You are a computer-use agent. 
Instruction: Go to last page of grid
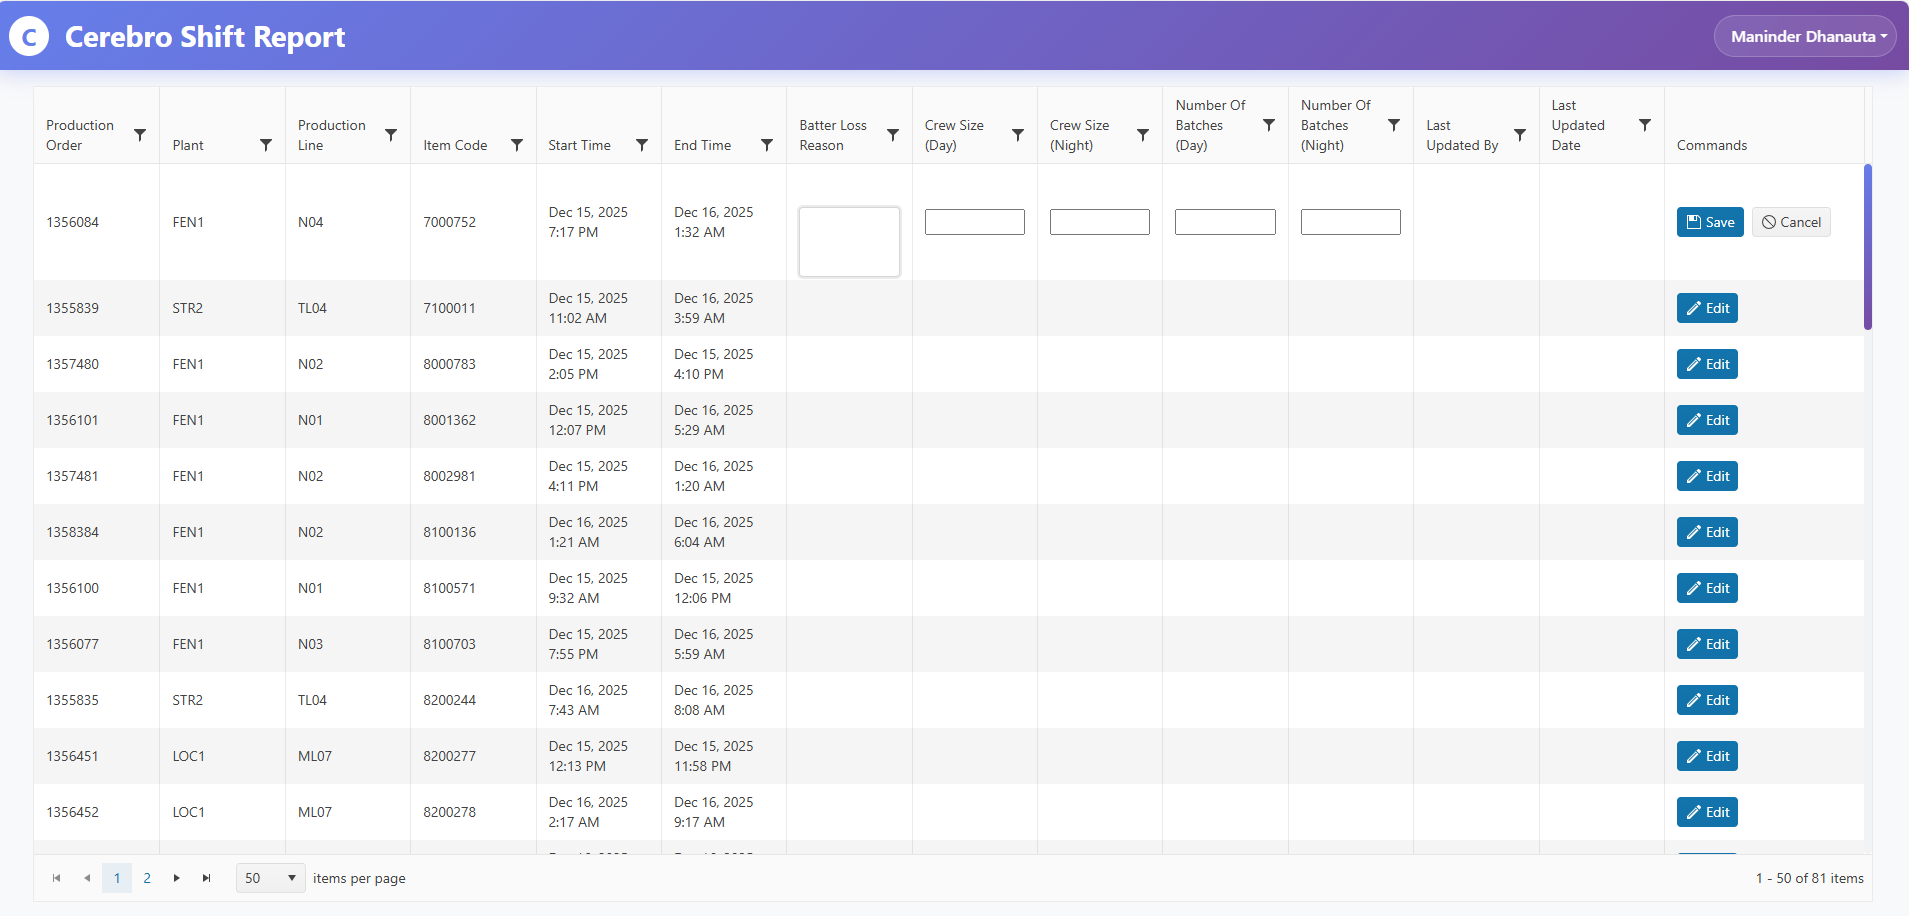tap(207, 878)
